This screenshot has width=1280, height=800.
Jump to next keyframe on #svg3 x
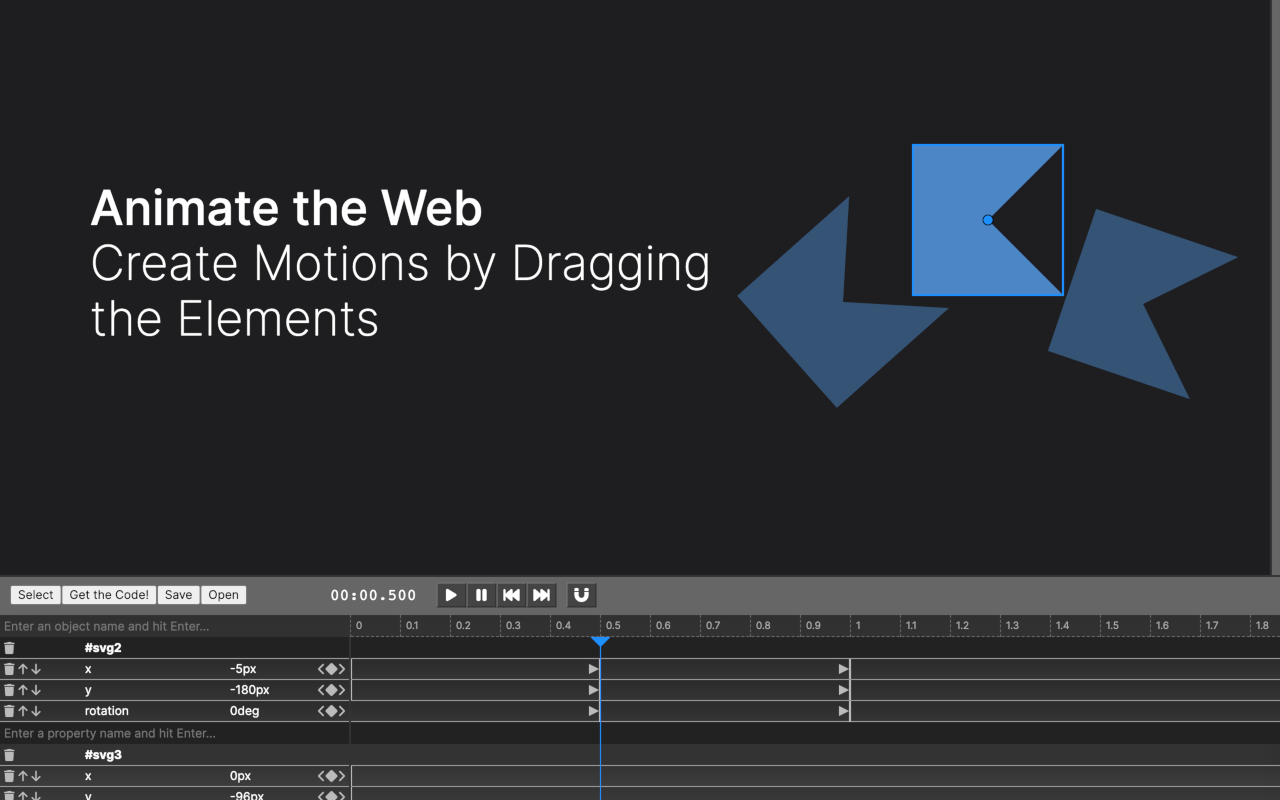342,776
